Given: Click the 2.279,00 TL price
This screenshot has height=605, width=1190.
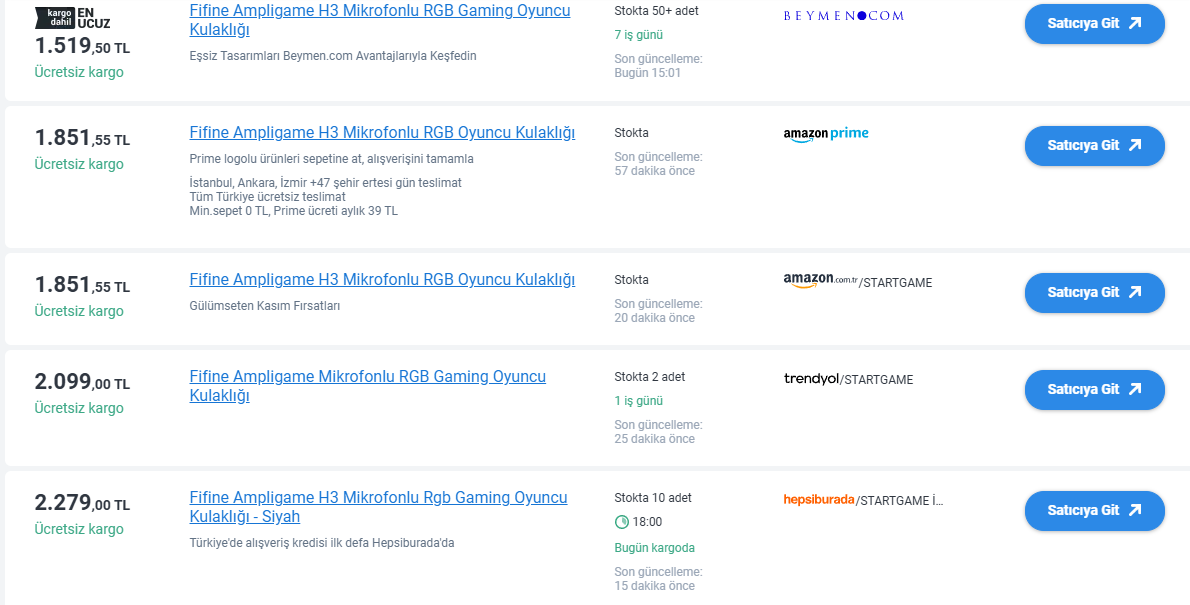Looking at the screenshot, I should (x=82, y=503).
